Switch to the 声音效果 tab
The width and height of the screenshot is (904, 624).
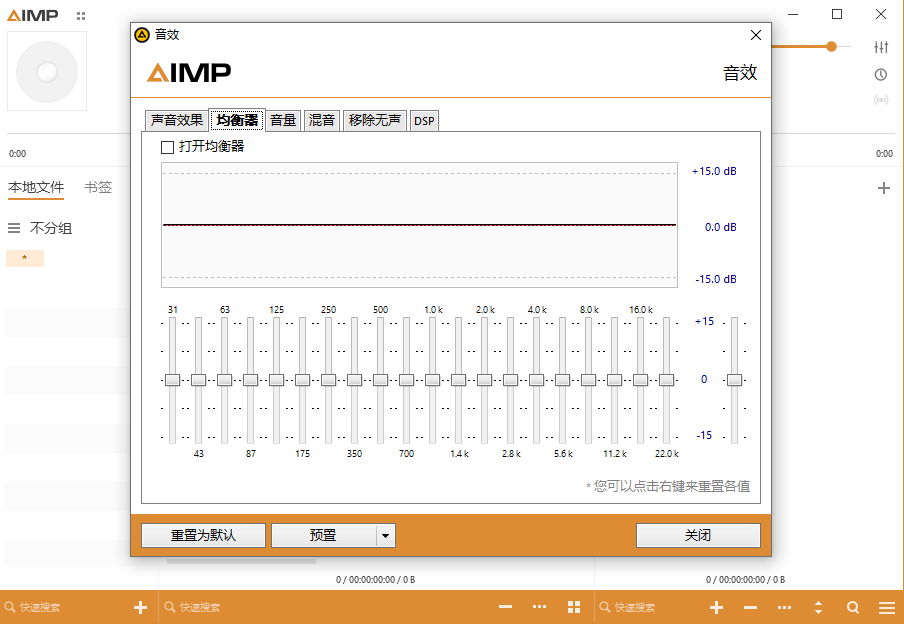pos(176,120)
